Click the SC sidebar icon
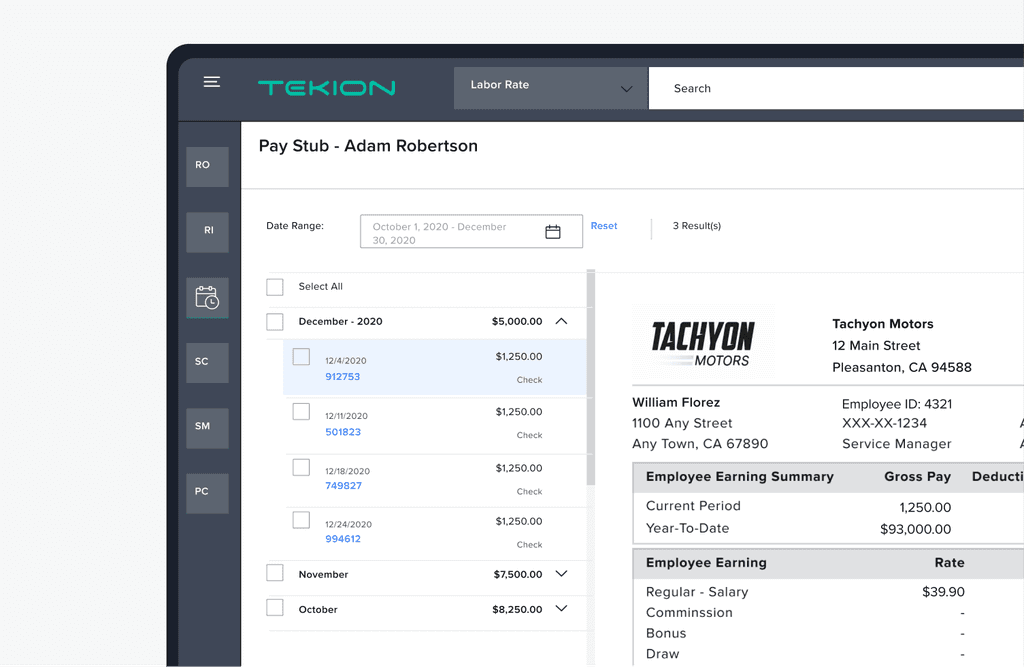The height and width of the screenshot is (667, 1024). coord(207,362)
